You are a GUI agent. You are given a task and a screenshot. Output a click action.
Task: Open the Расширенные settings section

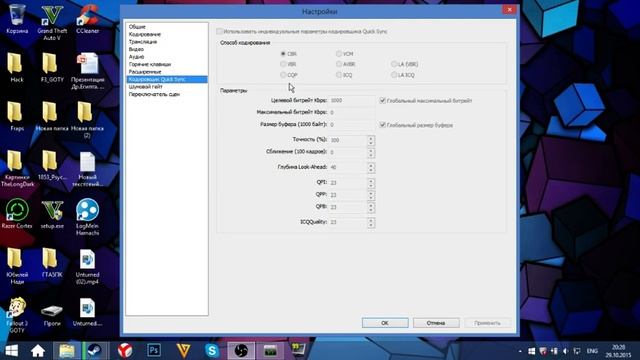(x=145, y=71)
